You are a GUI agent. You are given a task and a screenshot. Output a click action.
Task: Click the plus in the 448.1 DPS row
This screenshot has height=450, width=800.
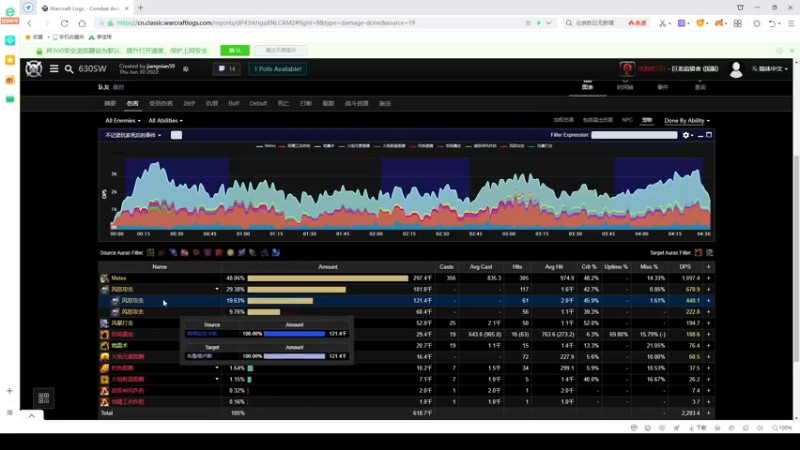tap(708, 301)
